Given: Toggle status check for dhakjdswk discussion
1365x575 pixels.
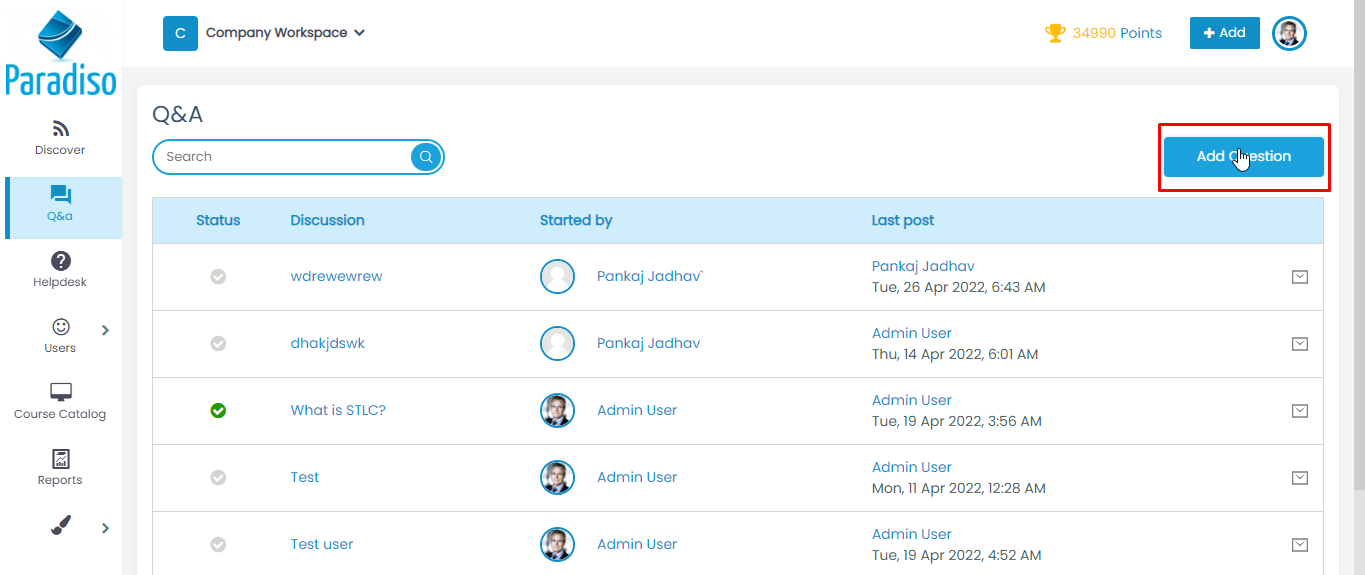Looking at the screenshot, I should click(218, 343).
